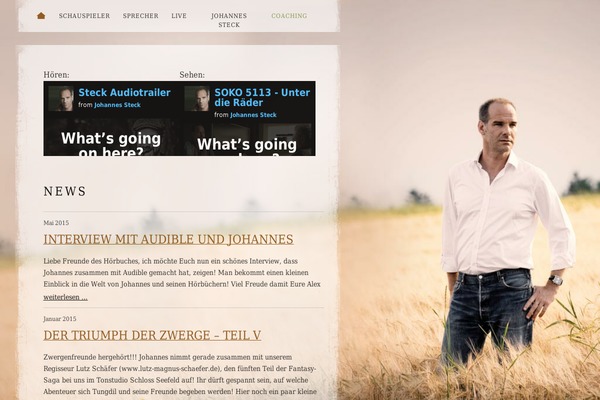Screen dimensions: 600x400
Task: Click the left 'What's going on here?' embed message
Action: click(111, 144)
